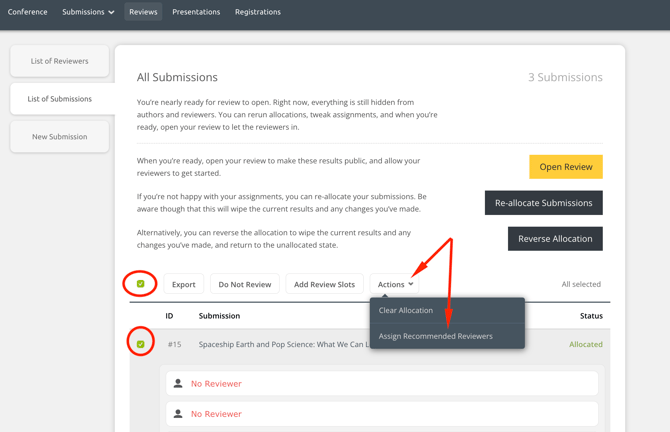670x432 pixels.
Task: Open List of Reviewers in sidebar
Action: point(60,61)
